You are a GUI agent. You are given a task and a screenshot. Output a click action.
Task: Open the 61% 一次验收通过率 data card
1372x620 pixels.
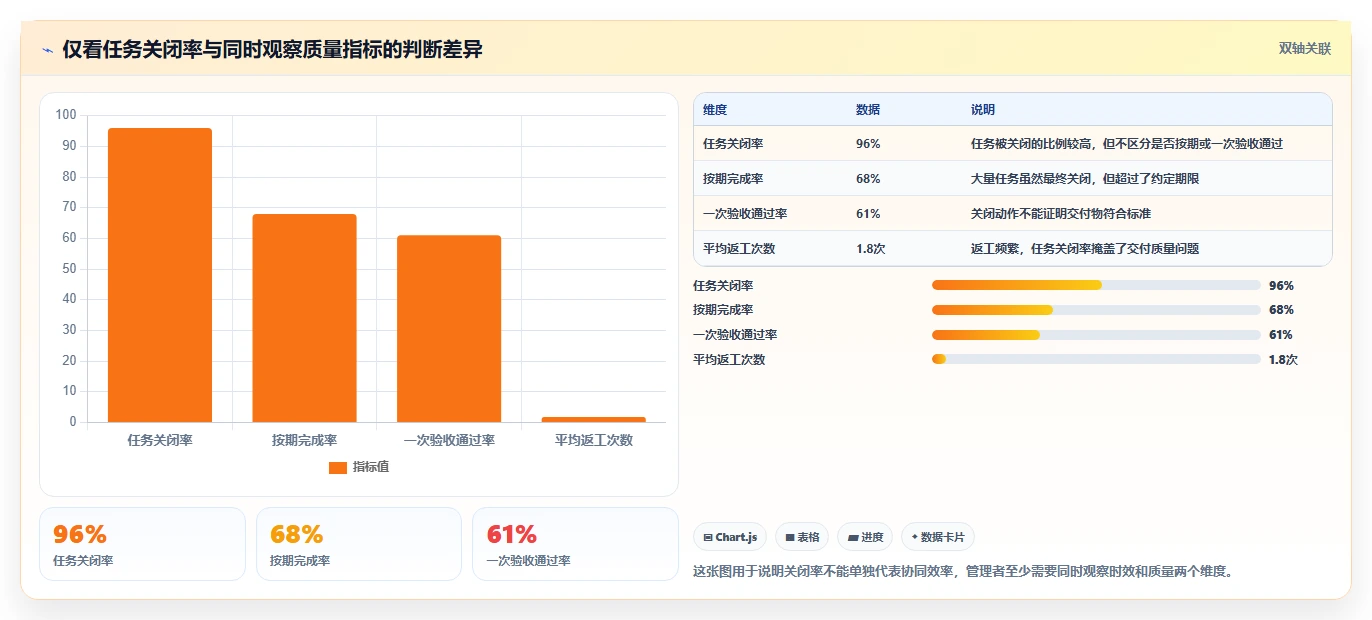(576, 544)
